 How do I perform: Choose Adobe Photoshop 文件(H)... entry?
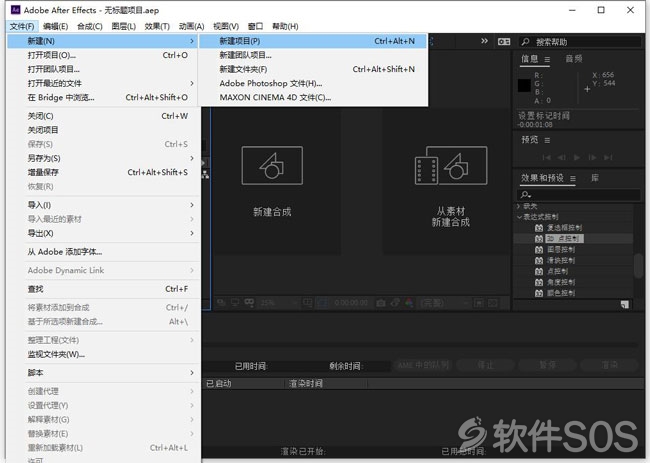[313, 83]
